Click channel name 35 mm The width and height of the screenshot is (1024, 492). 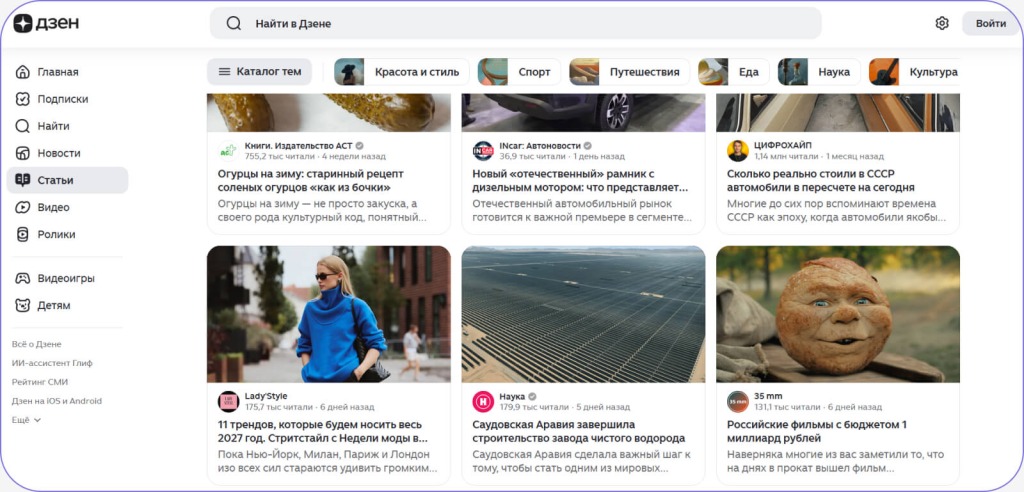(x=768, y=396)
